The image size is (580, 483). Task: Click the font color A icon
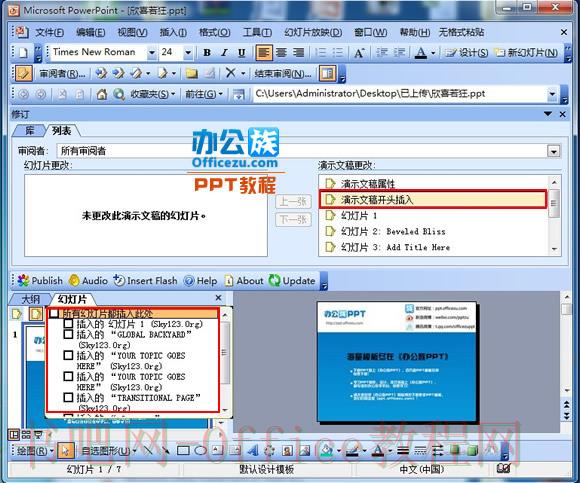421,53
